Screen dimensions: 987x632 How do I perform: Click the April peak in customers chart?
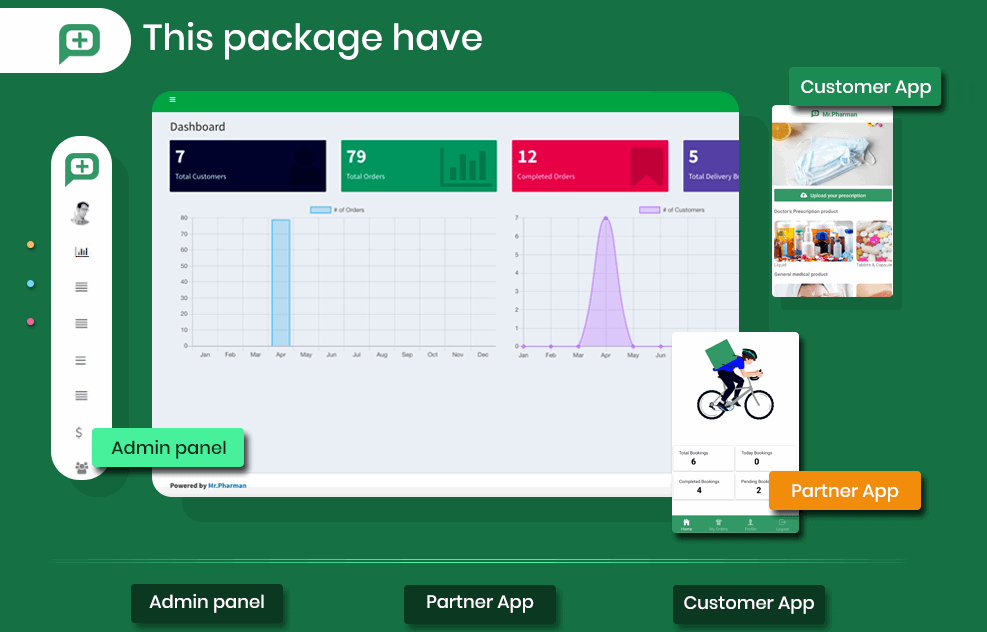point(606,218)
